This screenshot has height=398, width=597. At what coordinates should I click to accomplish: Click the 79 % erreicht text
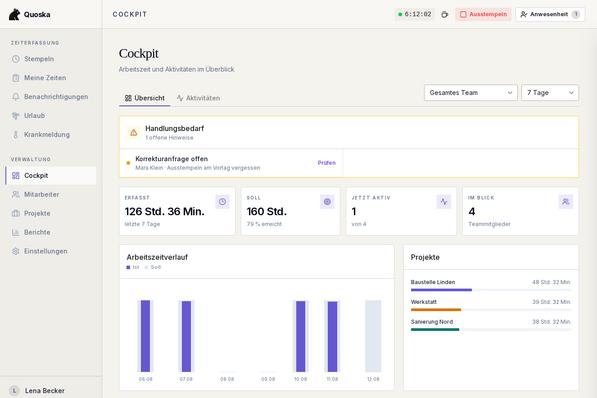point(264,224)
